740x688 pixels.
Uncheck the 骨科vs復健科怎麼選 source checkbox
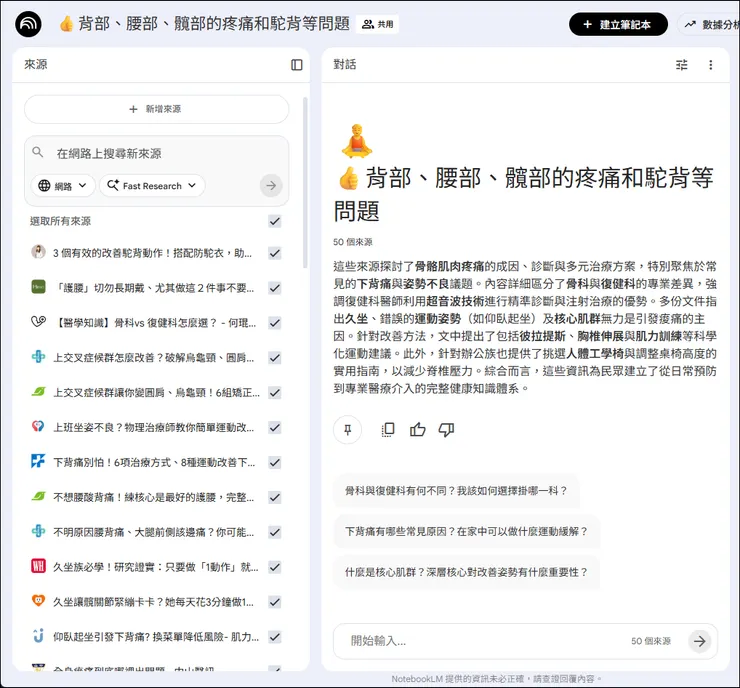(275, 323)
